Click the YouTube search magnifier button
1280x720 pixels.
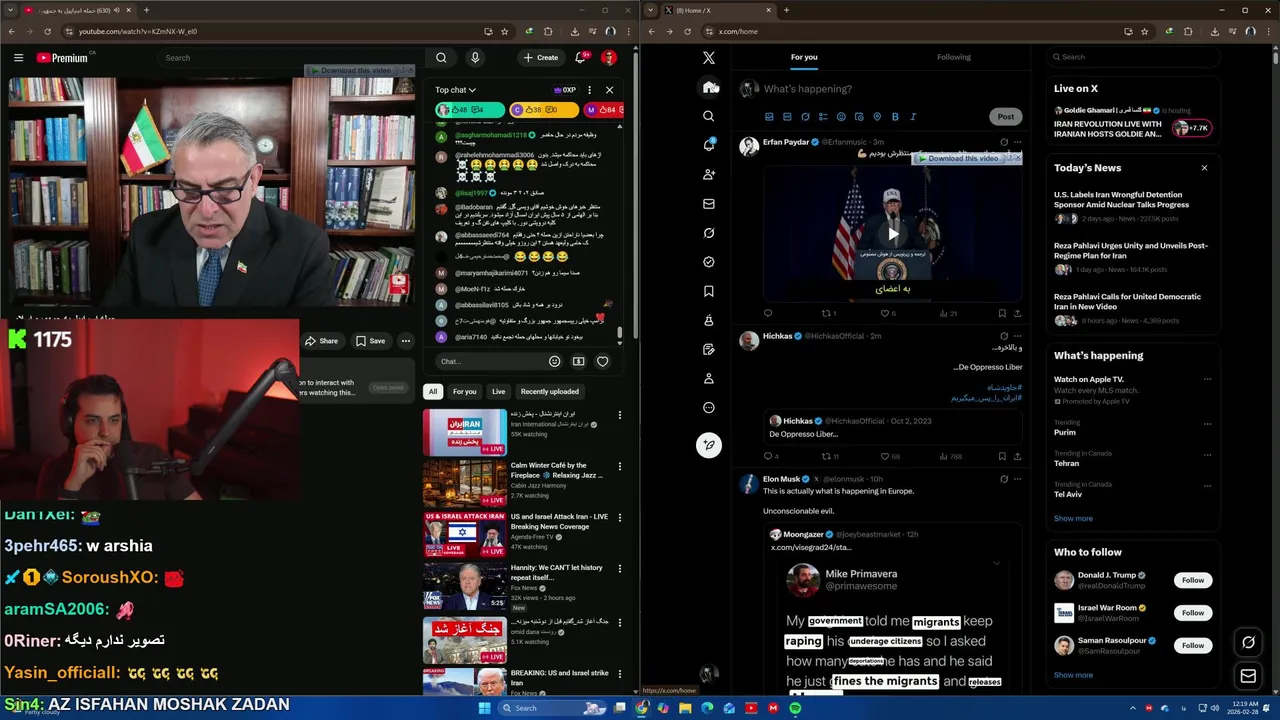pyautogui.click(x=441, y=58)
